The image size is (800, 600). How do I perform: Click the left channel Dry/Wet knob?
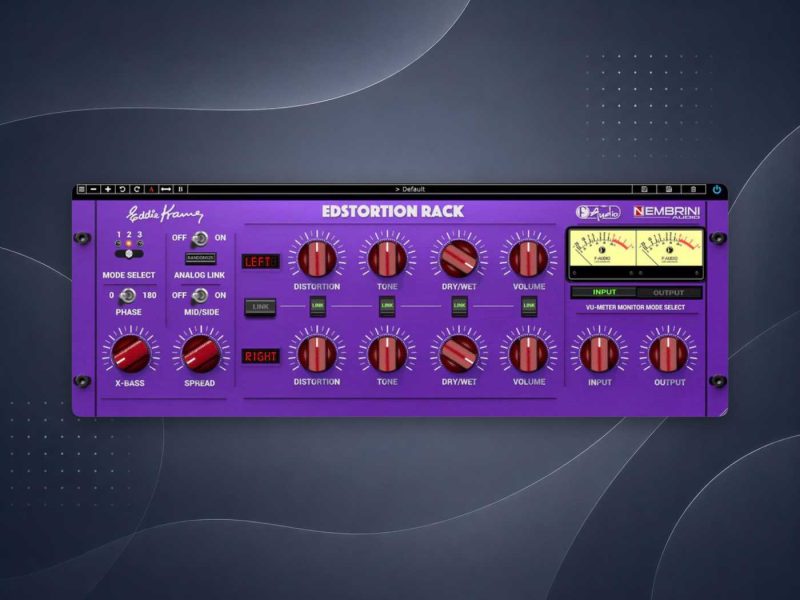[459, 258]
